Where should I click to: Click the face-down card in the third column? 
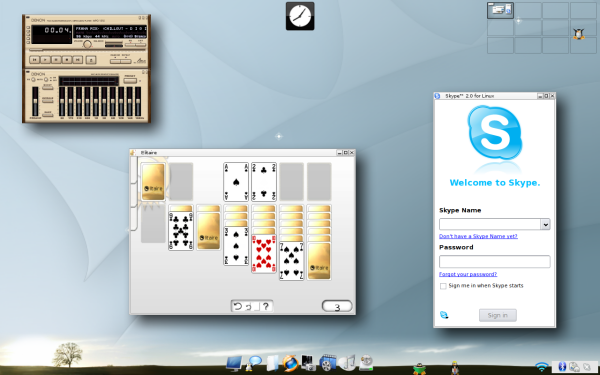pyautogui.click(x=209, y=231)
